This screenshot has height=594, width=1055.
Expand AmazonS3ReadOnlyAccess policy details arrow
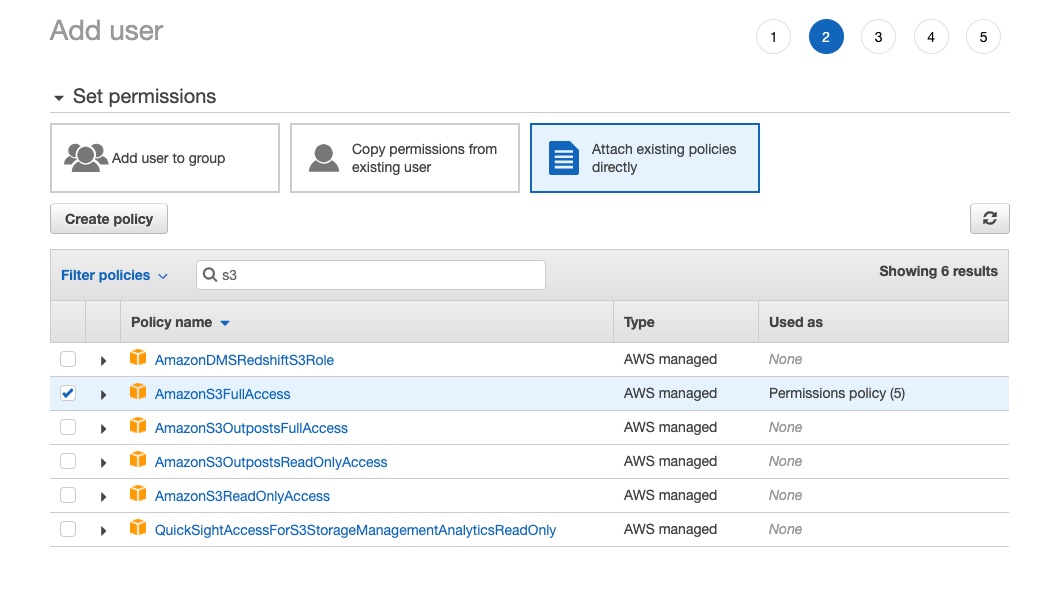(103, 496)
